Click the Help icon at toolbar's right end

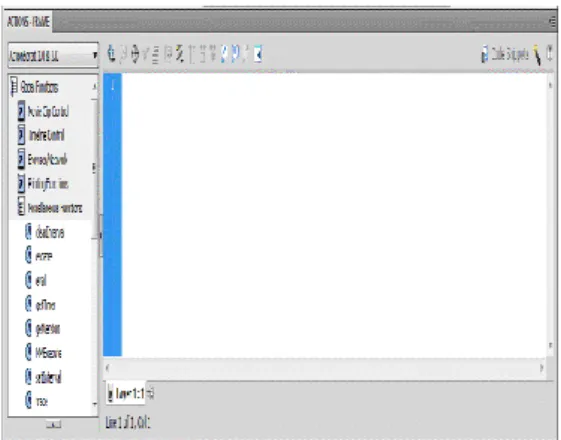550,54
